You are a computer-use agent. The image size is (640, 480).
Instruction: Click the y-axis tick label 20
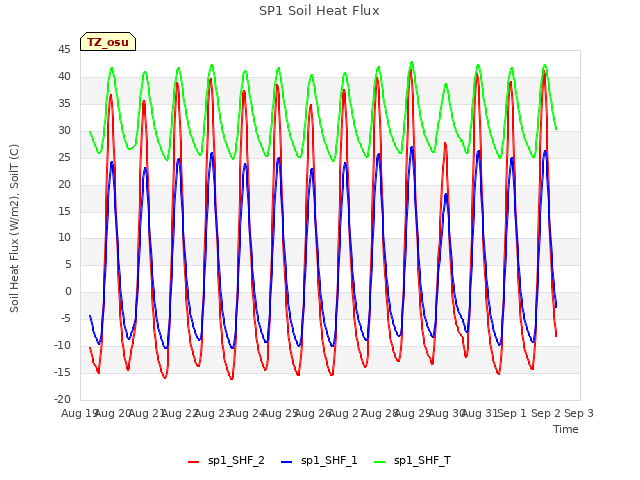tap(64, 184)
